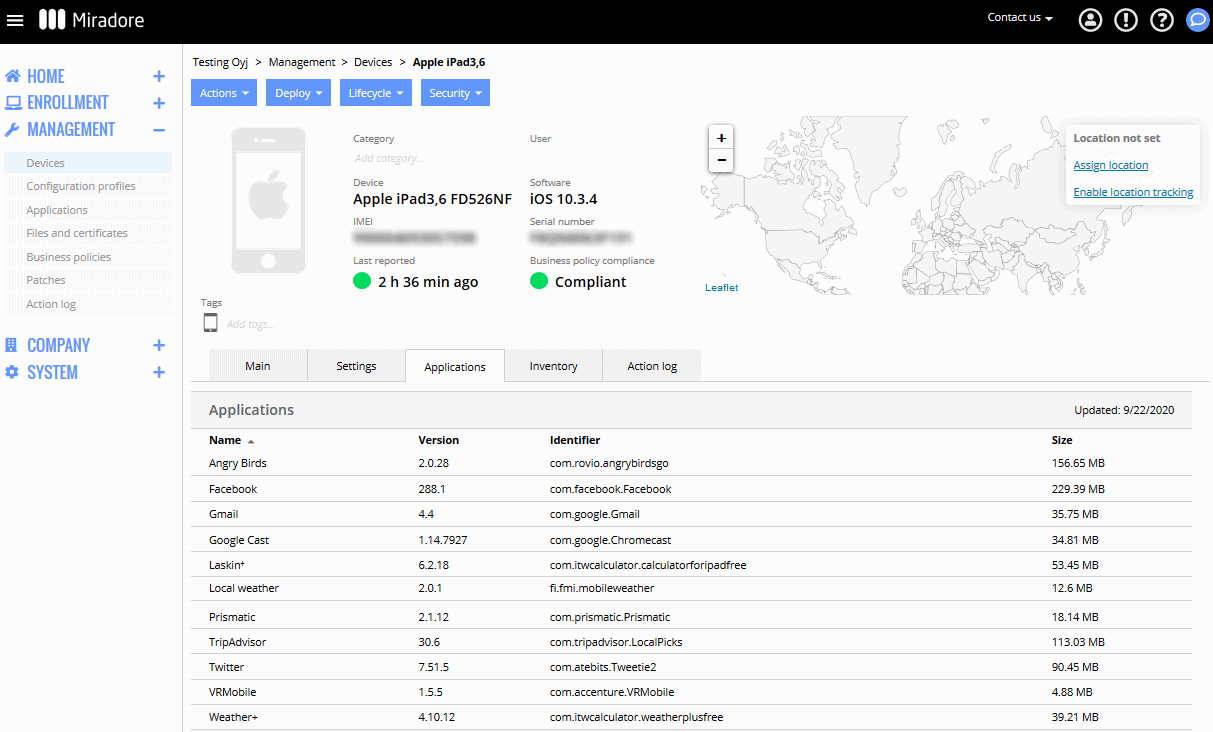The image size is (1213, 732).
Task: Go to Management breadcrumb
Action: point(302,62)
